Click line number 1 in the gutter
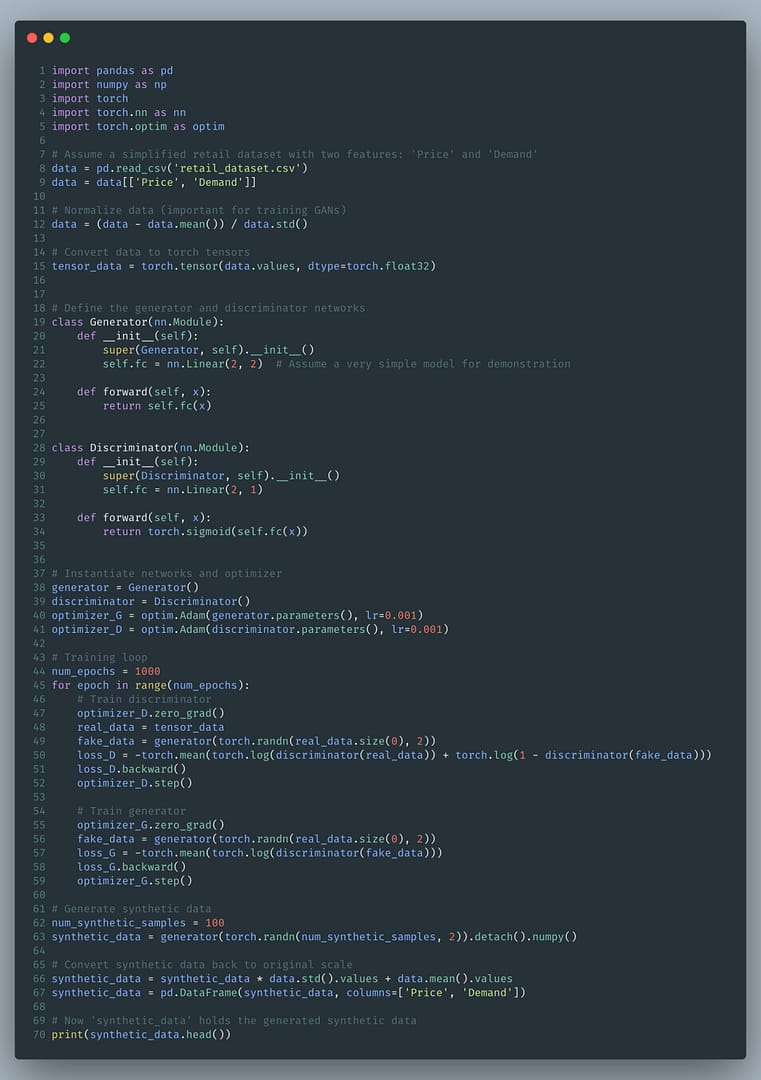 (x=42, y=71)
